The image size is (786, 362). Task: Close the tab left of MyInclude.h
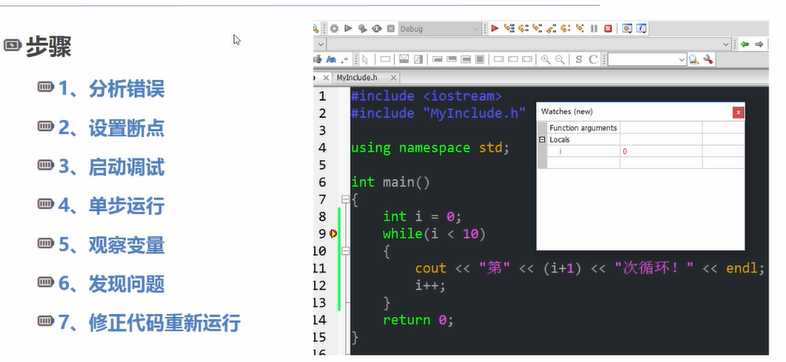[x=326, y=78]
